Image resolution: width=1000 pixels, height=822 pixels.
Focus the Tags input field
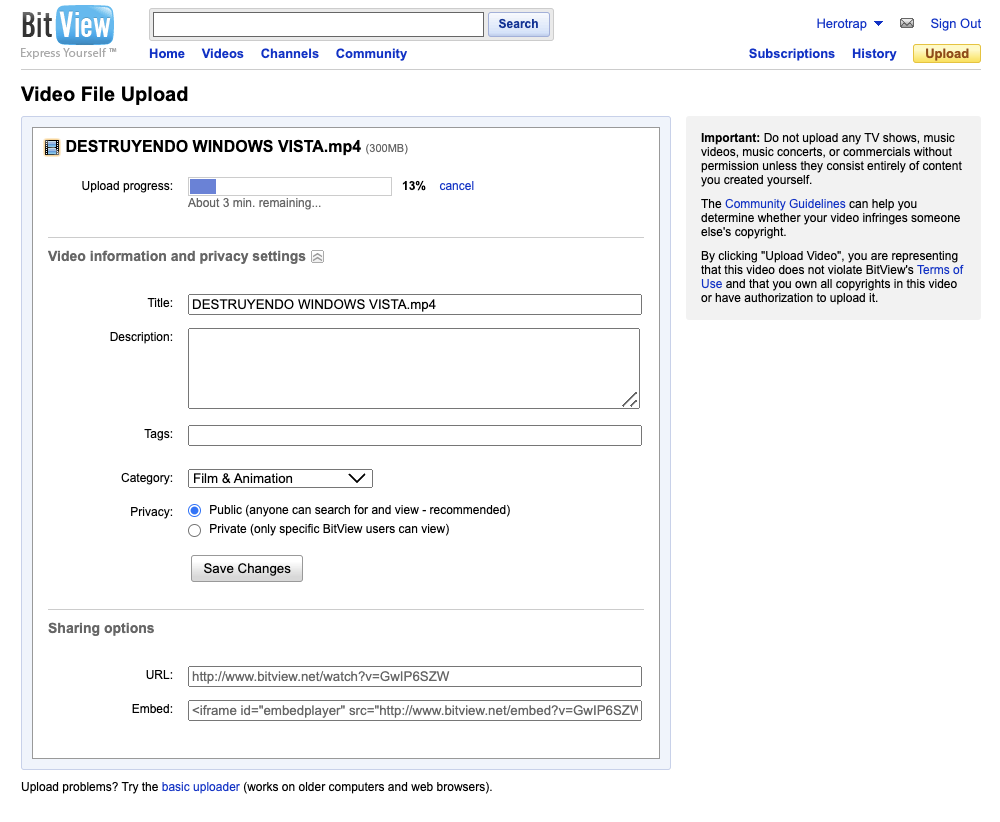(414, 435)
